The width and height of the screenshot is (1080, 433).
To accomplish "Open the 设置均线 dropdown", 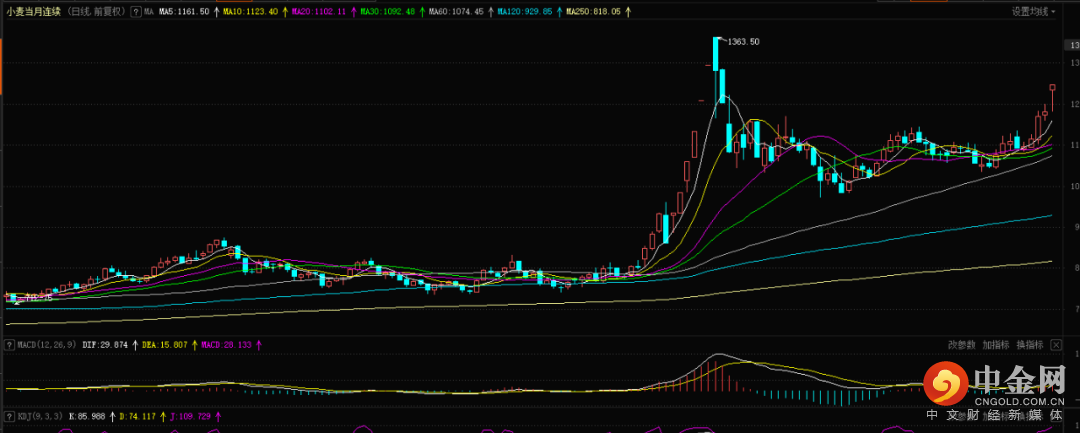I will tap(1034, 12).
